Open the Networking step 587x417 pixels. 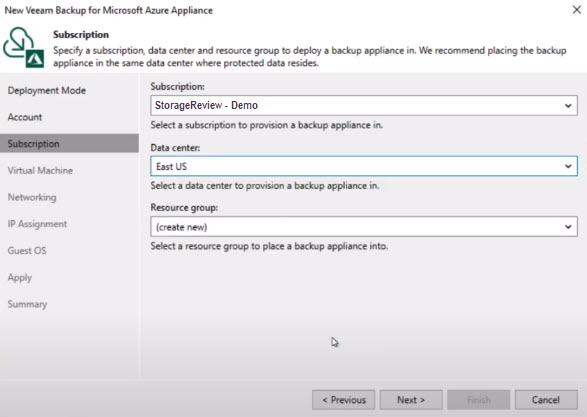coord(32,197)
